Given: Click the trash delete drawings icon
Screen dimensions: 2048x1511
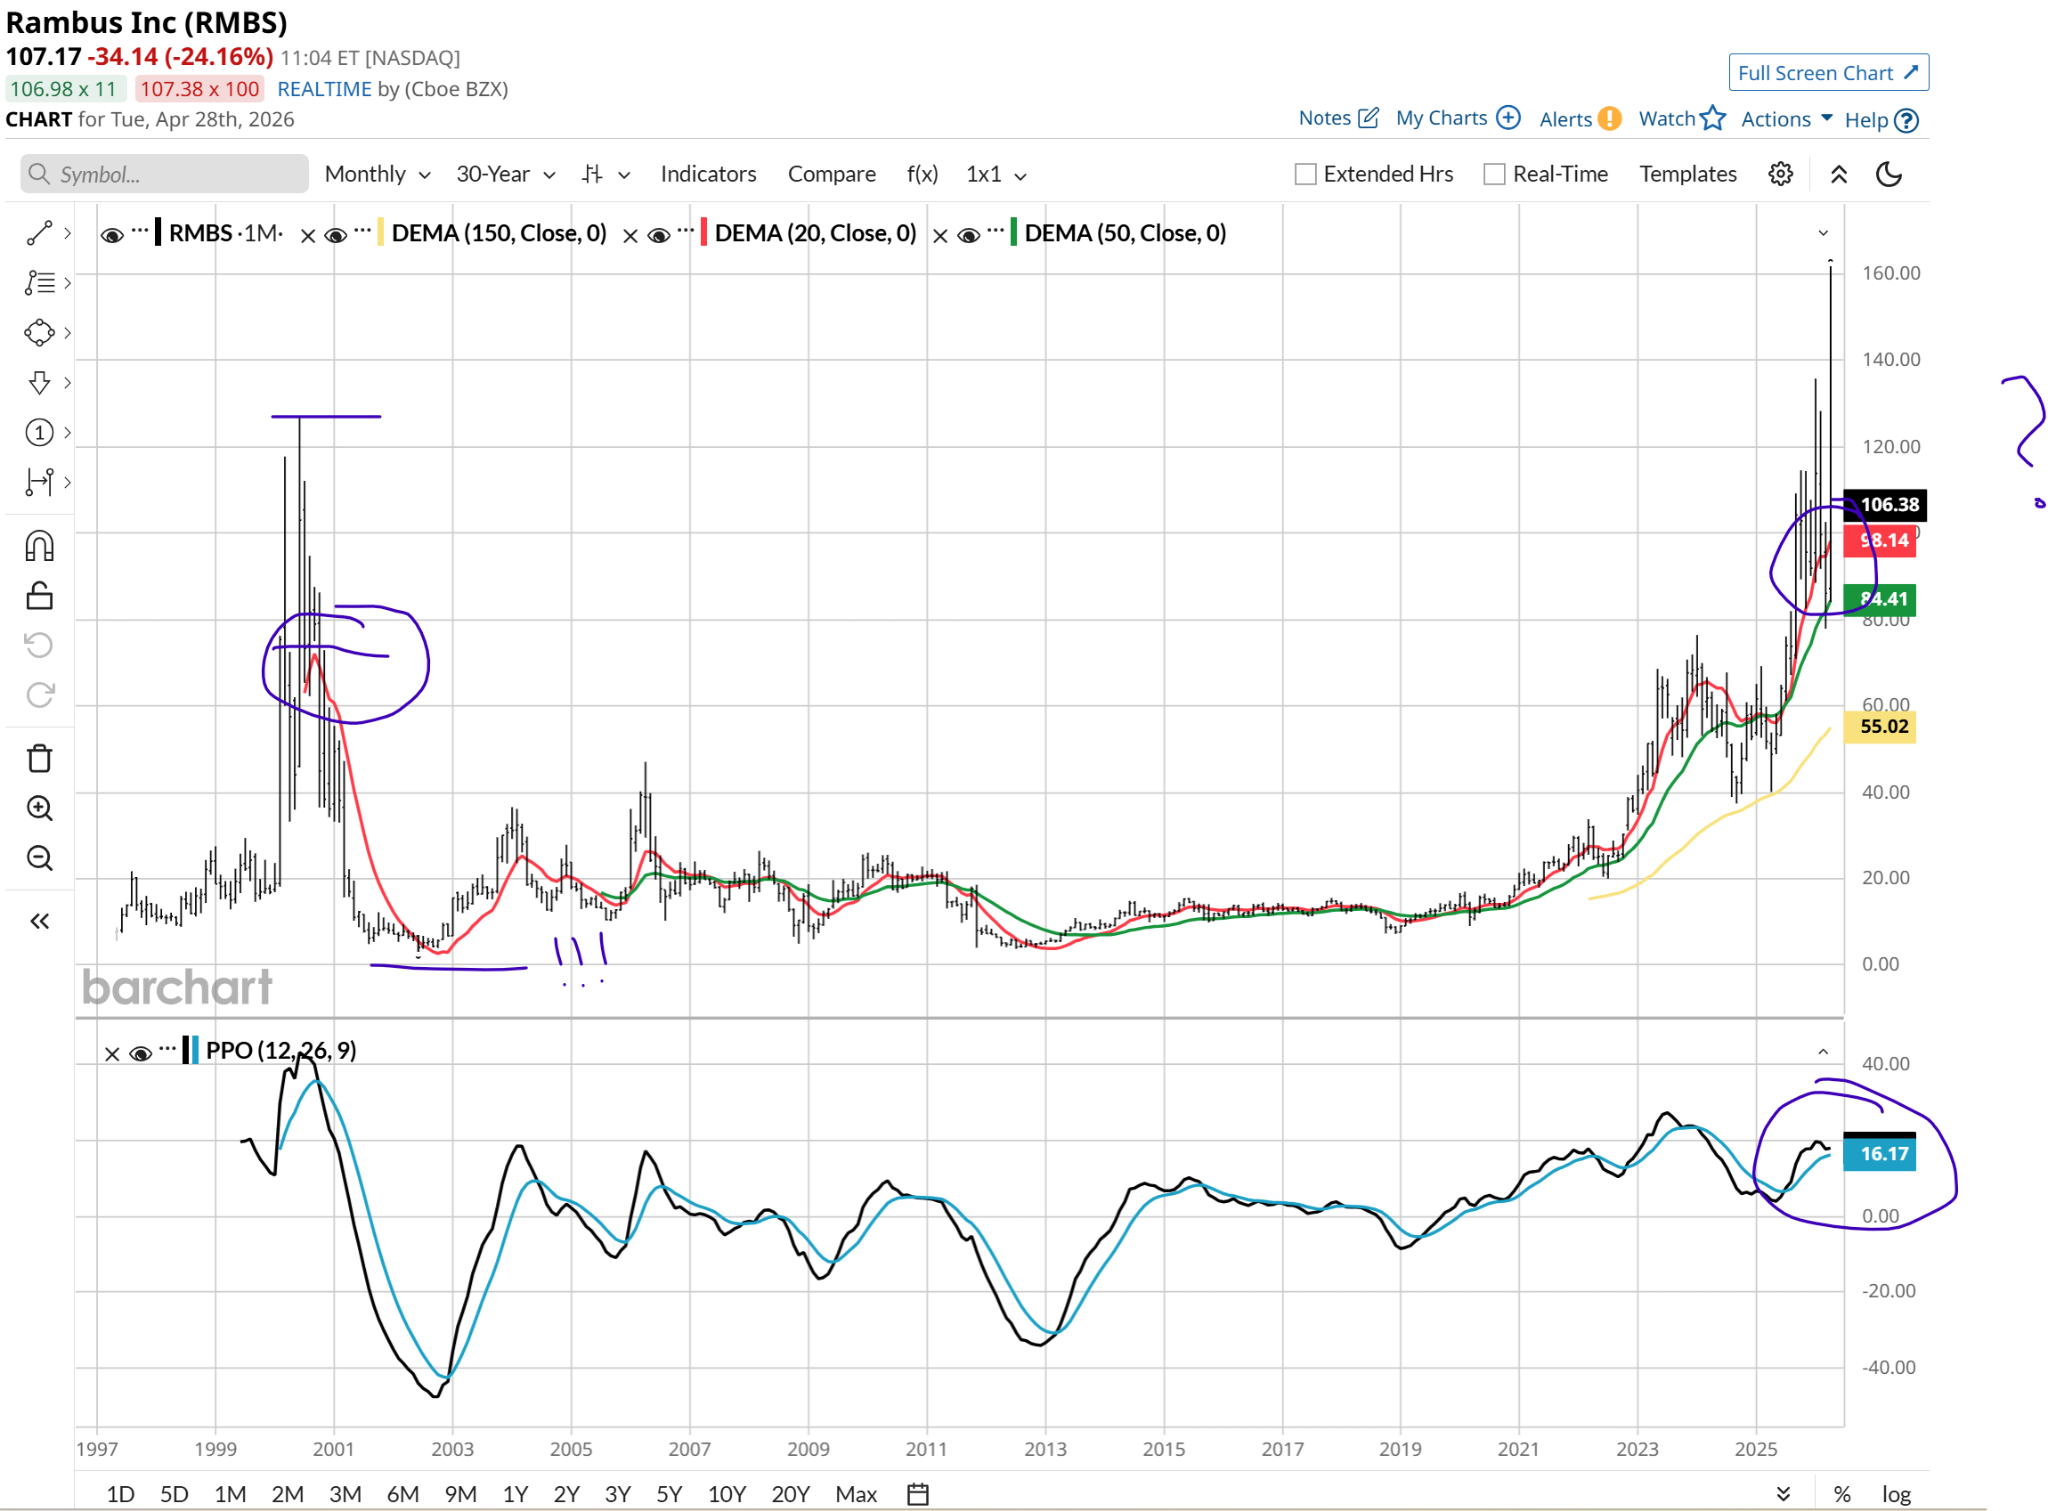Looking at the screenshot, I should pos(39,759).
